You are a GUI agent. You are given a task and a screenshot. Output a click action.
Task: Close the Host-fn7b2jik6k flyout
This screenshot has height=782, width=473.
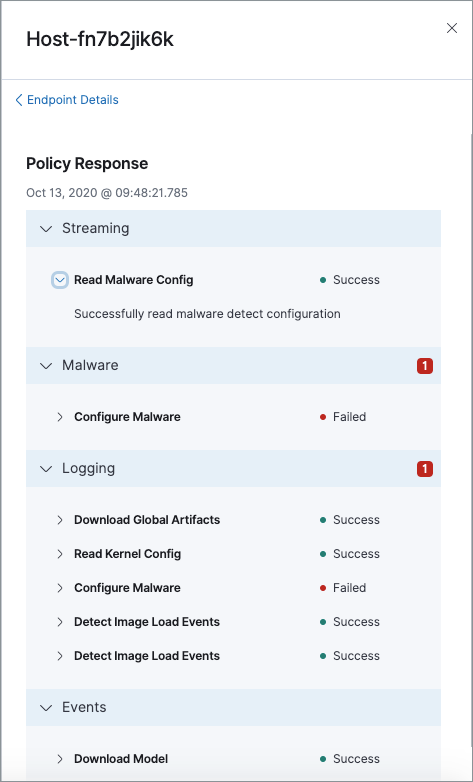coord(452,28)
